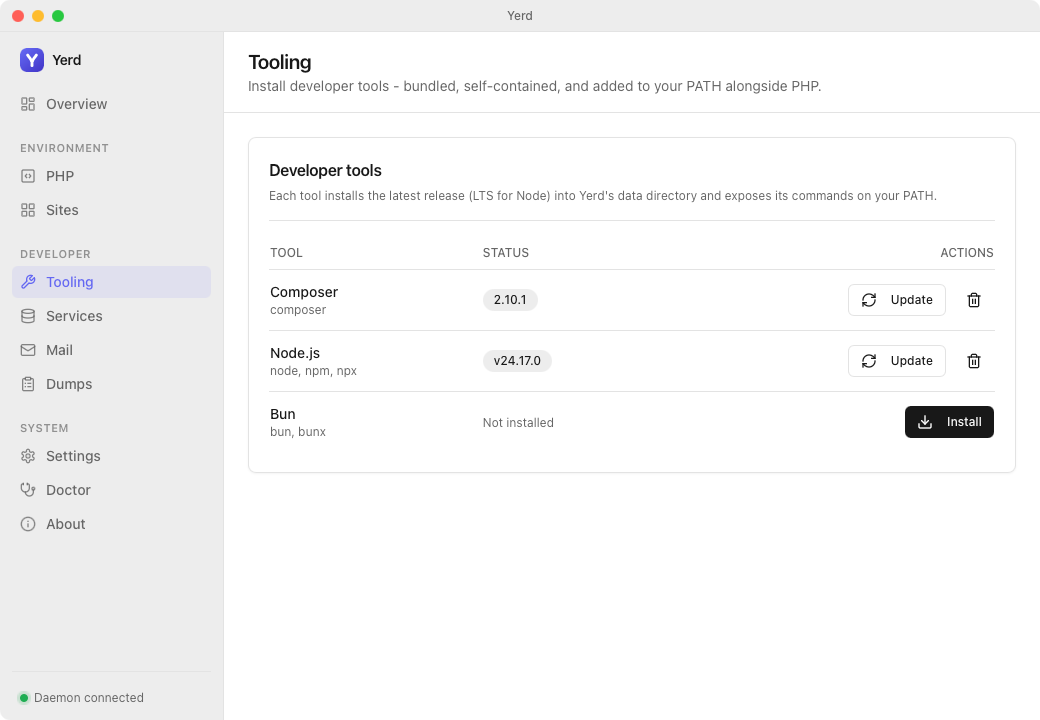Screen dimensions: 1040x720
Task: Click the STATUS column header
Action: (x=506, y=253)
